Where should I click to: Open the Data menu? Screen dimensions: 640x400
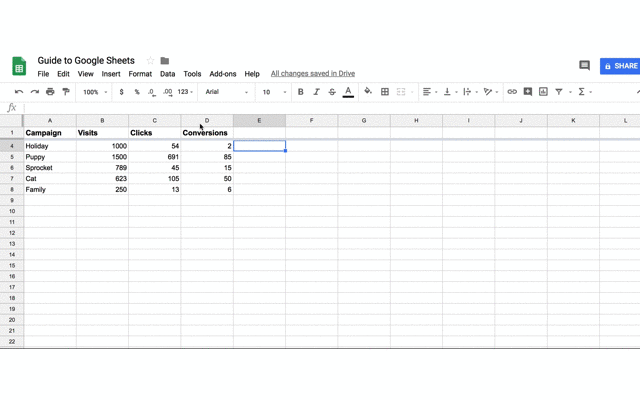[167, 74]
